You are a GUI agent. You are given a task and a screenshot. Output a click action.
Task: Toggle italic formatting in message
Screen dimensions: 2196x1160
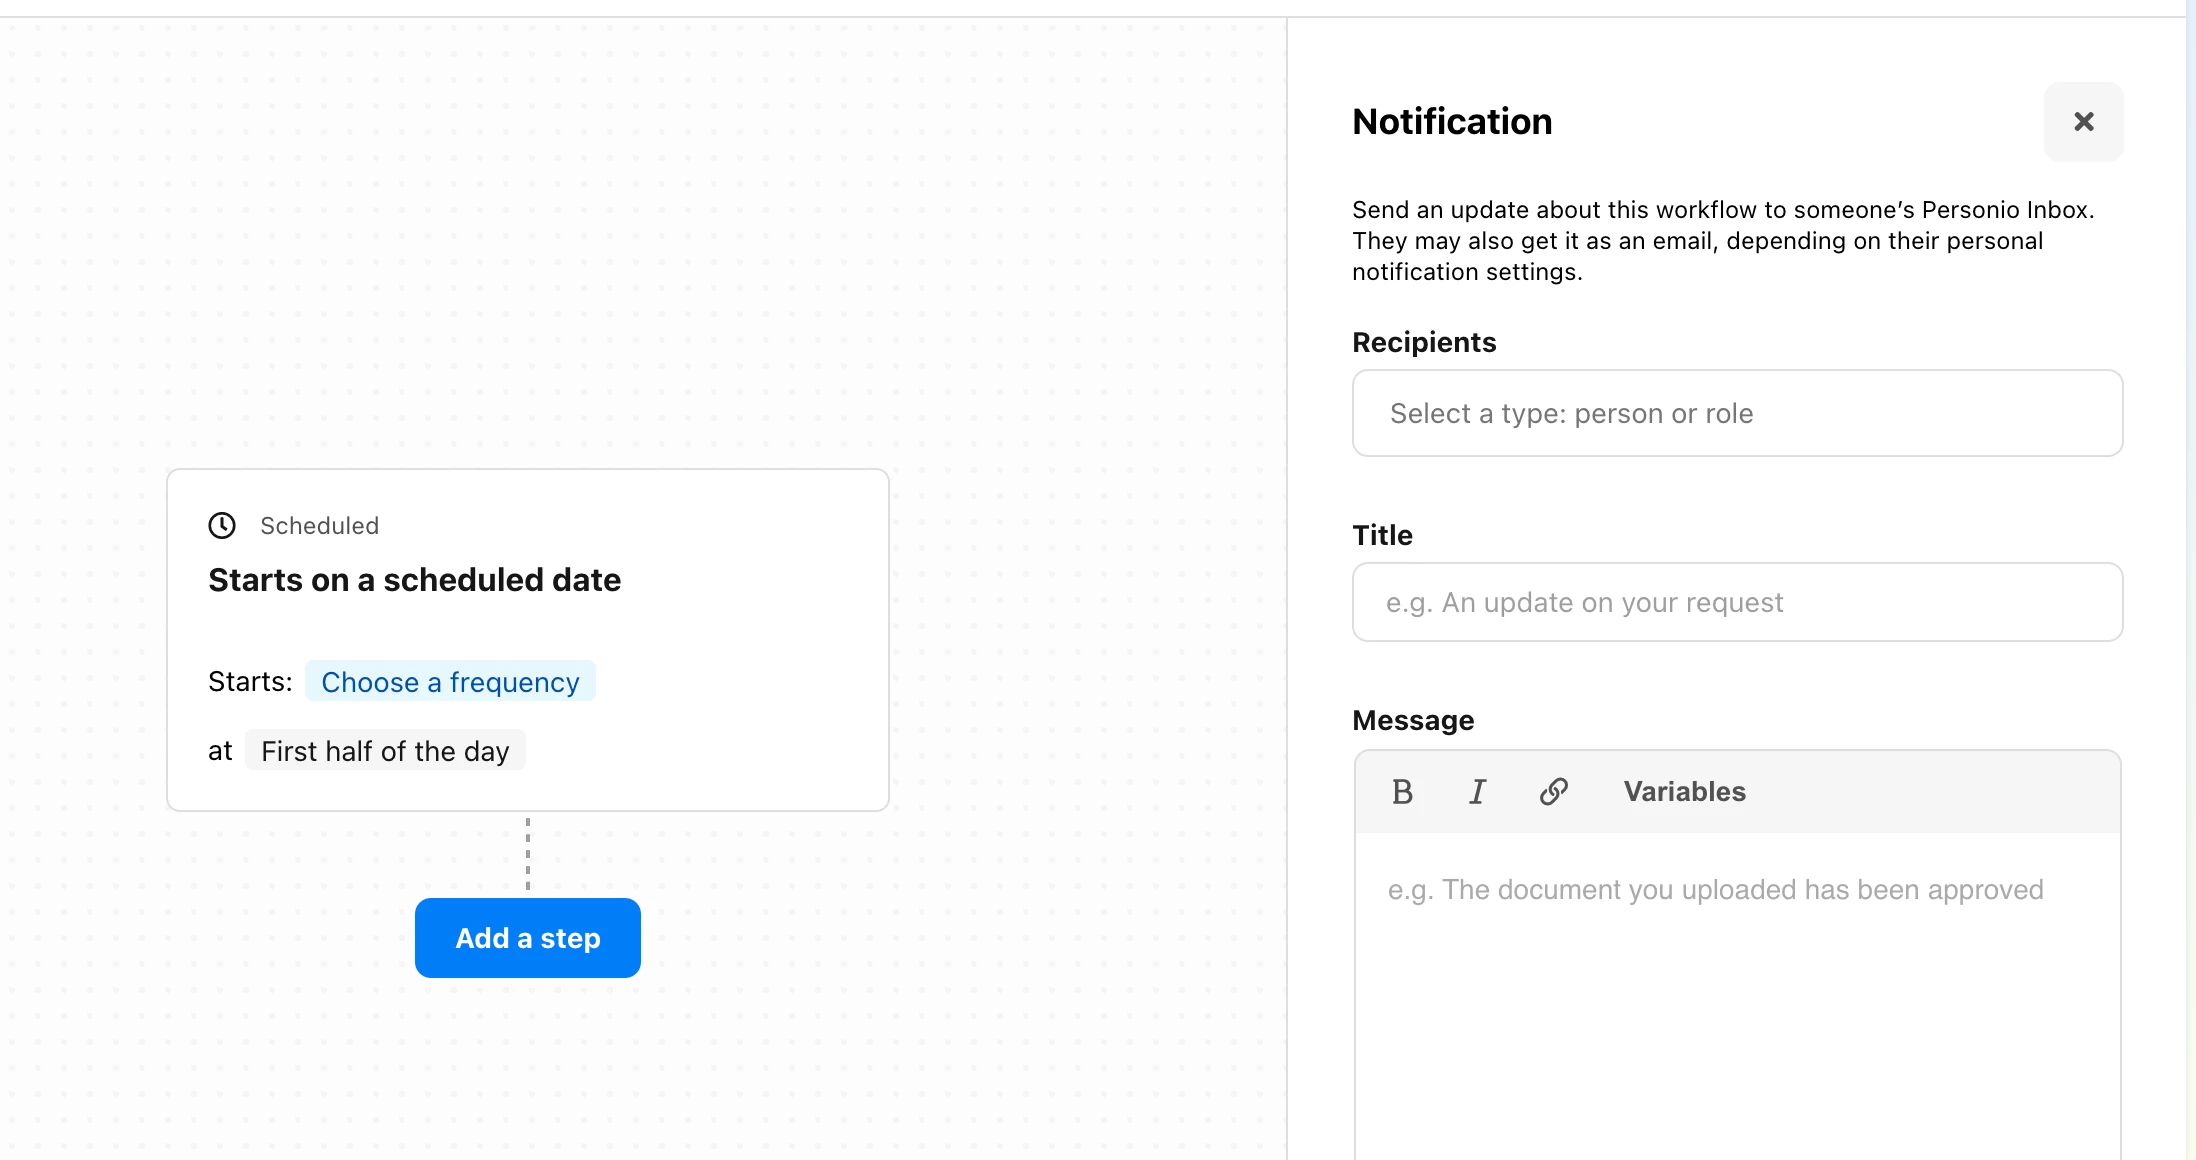(x=1477, y=792)
